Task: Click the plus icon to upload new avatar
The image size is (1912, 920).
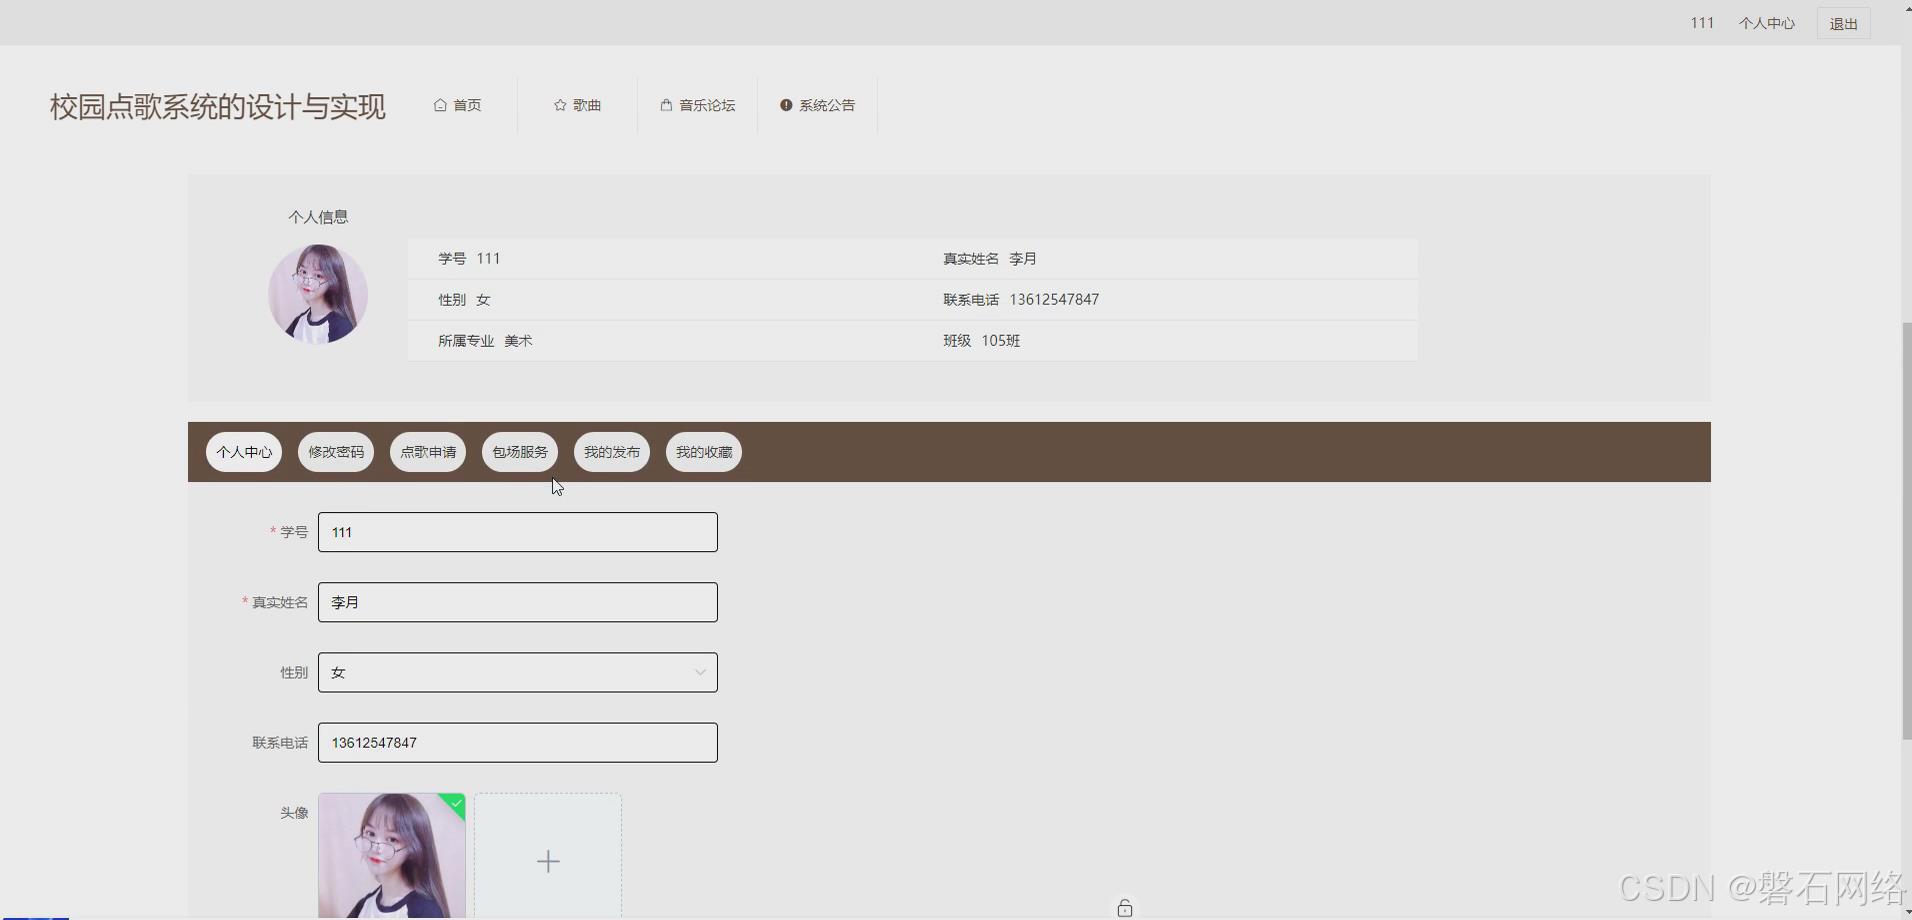Action: coord(547,860)
